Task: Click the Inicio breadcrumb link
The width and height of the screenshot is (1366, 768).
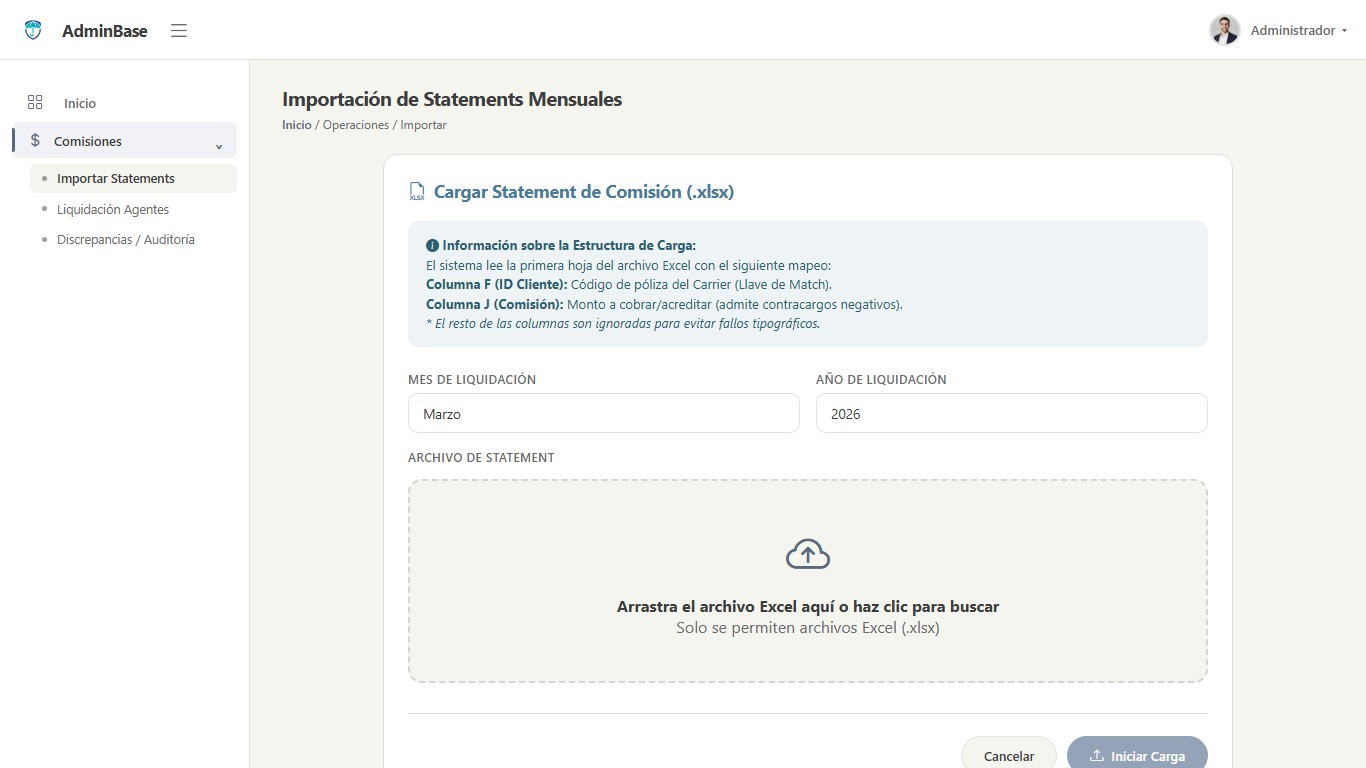Action: 297,125
